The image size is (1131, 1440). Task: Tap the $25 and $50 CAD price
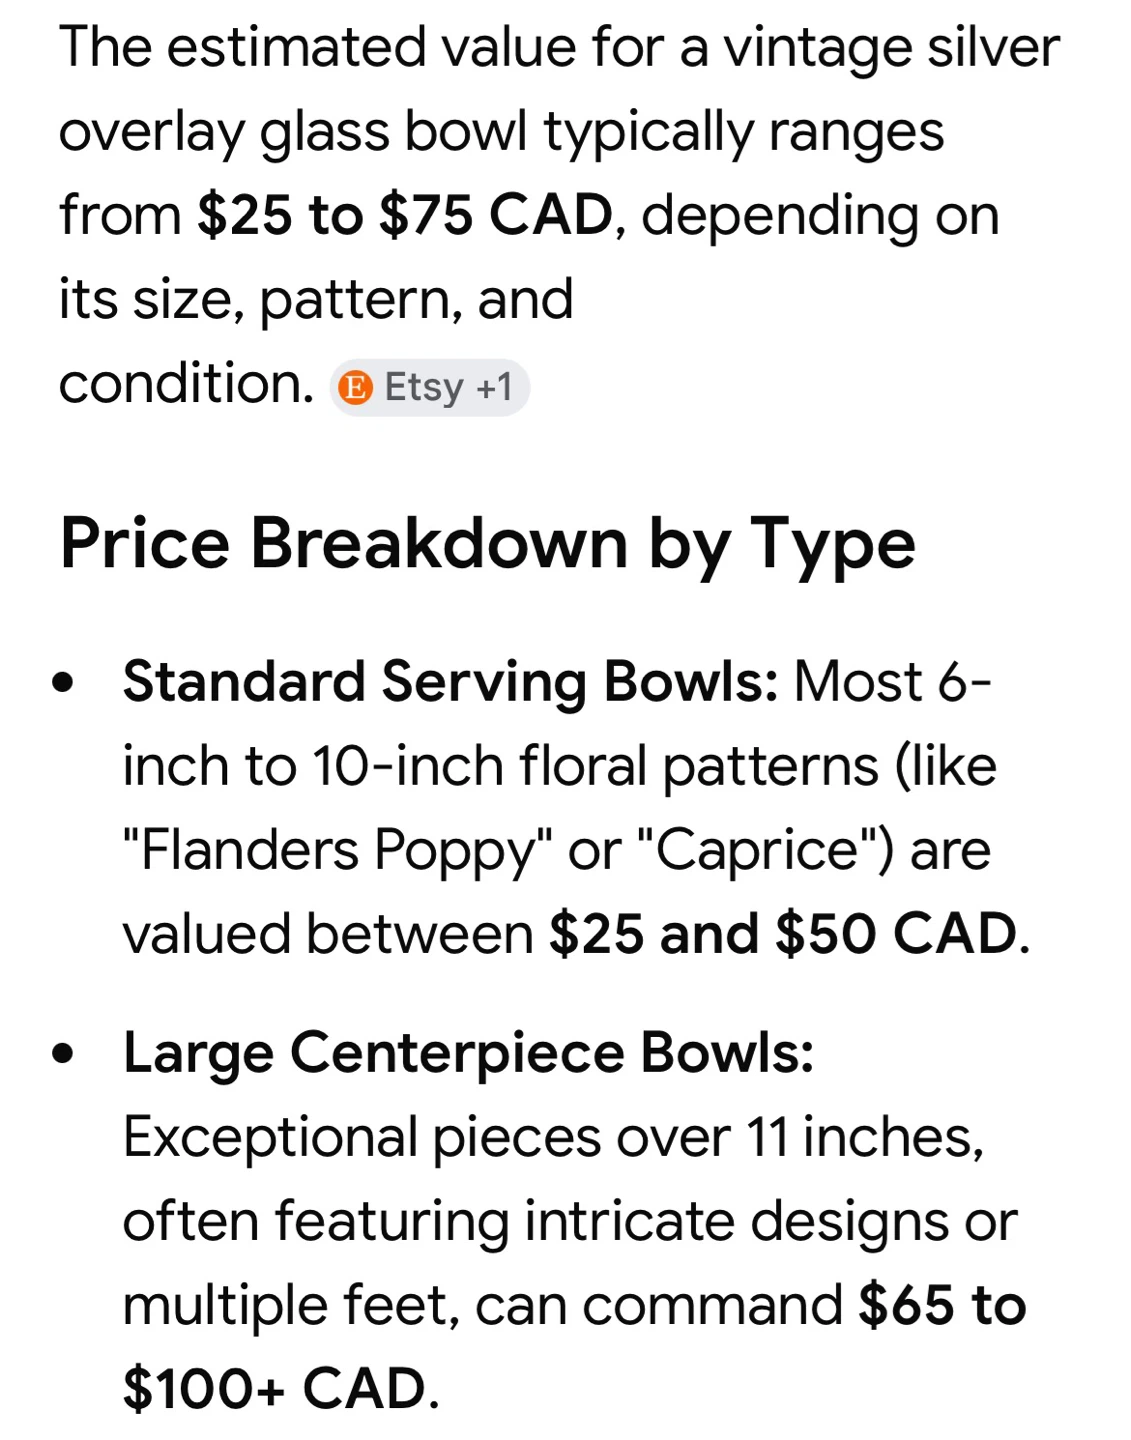[783, 934]
